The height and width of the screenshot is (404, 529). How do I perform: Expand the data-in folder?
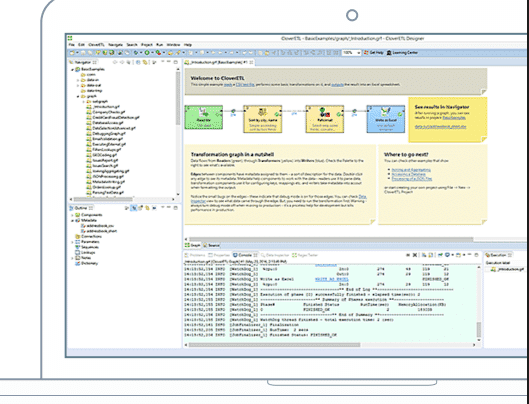(x=78, y=80)
